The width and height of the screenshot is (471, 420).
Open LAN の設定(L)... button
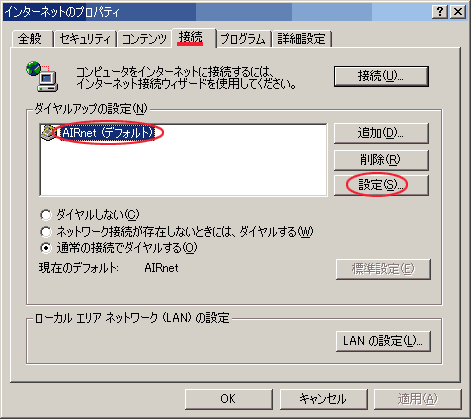(383, 341)
